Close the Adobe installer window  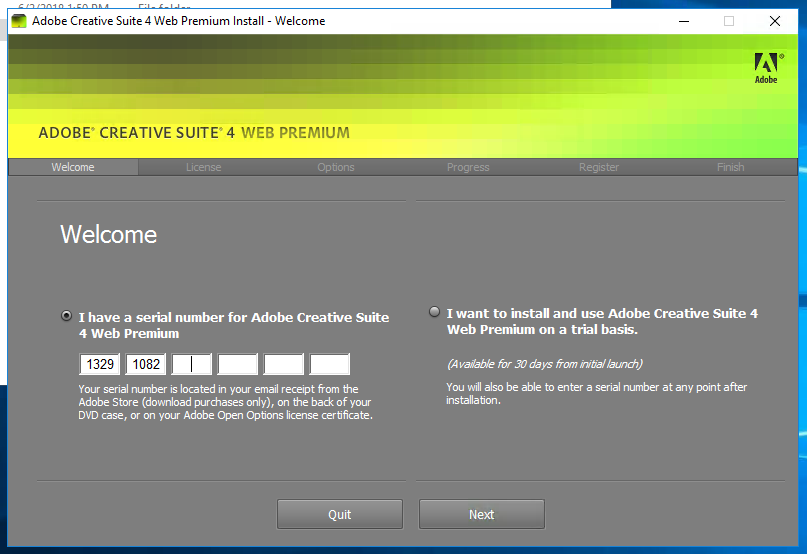point(775,21)
